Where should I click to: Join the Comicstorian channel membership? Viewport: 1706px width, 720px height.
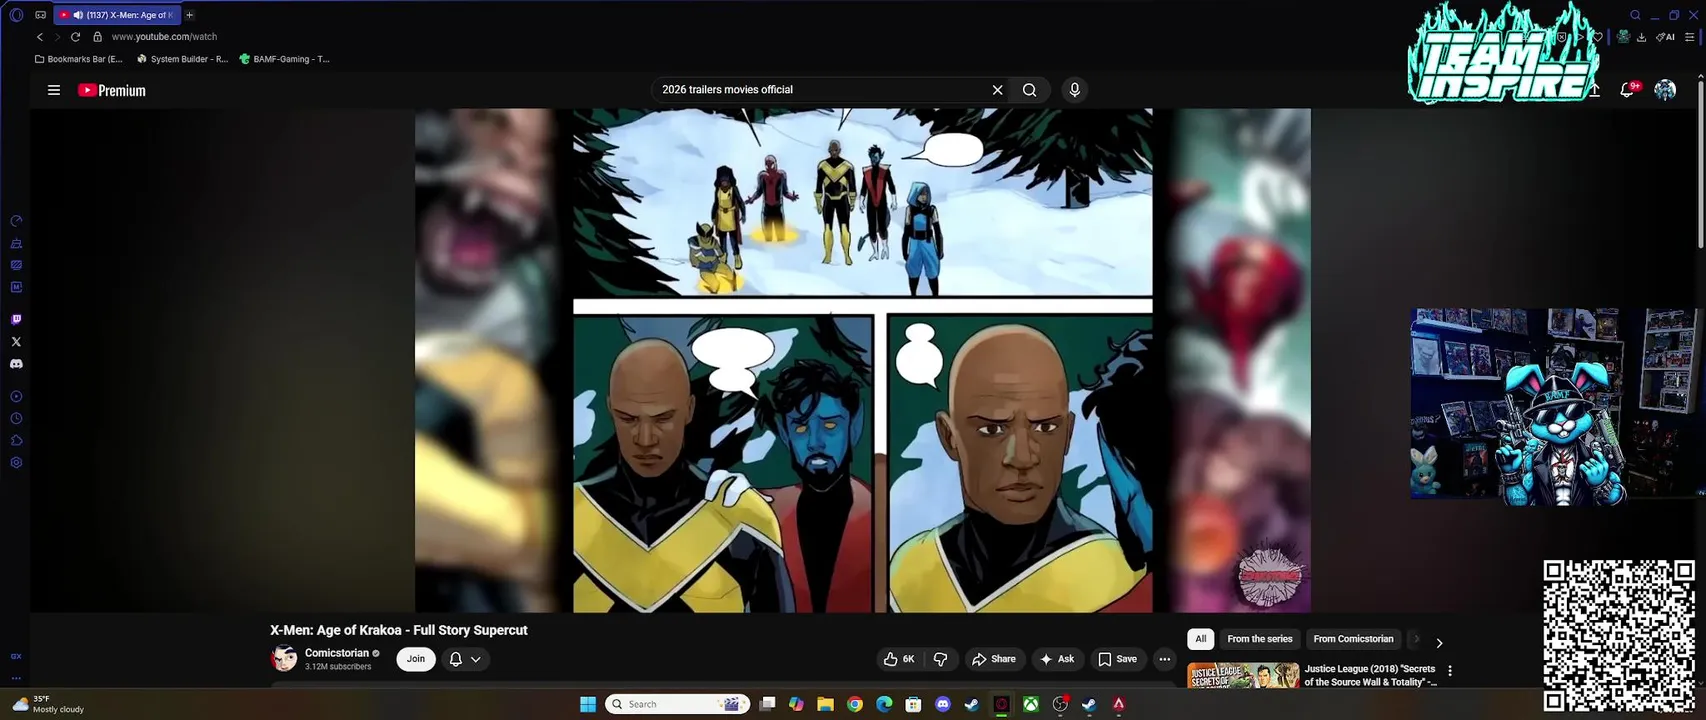point(416,659)
